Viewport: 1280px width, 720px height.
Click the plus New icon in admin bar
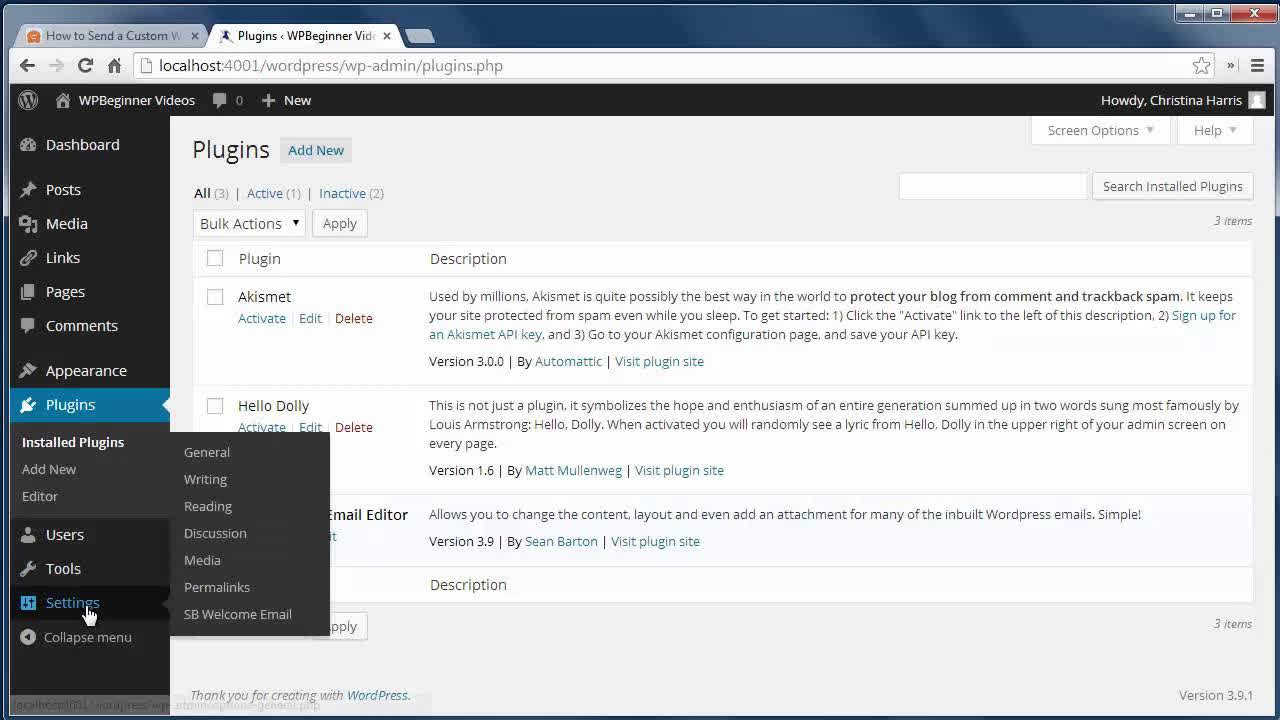click(268, 100)
